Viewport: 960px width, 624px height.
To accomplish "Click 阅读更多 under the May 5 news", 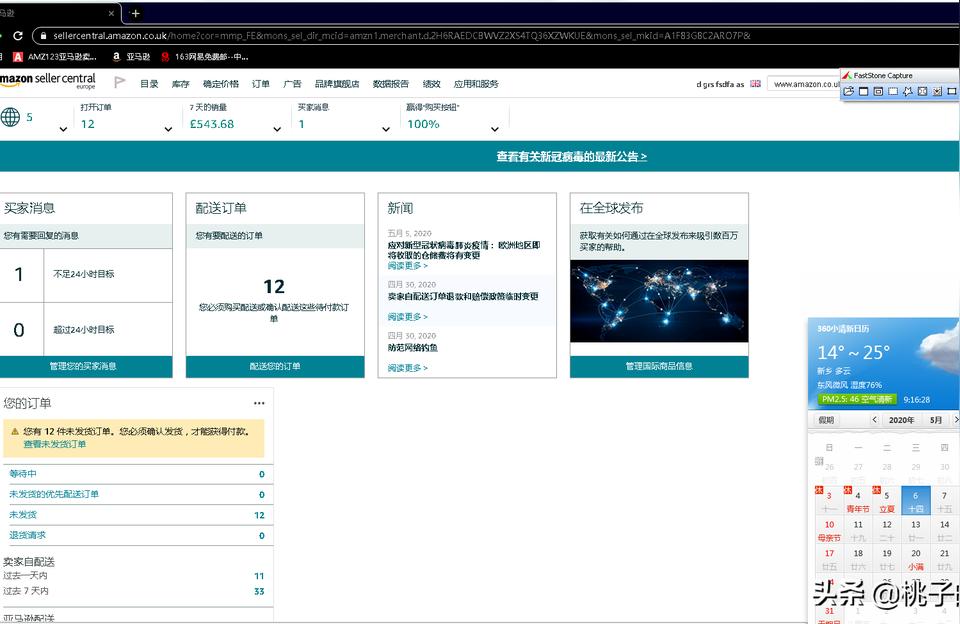I will (407, 266).
